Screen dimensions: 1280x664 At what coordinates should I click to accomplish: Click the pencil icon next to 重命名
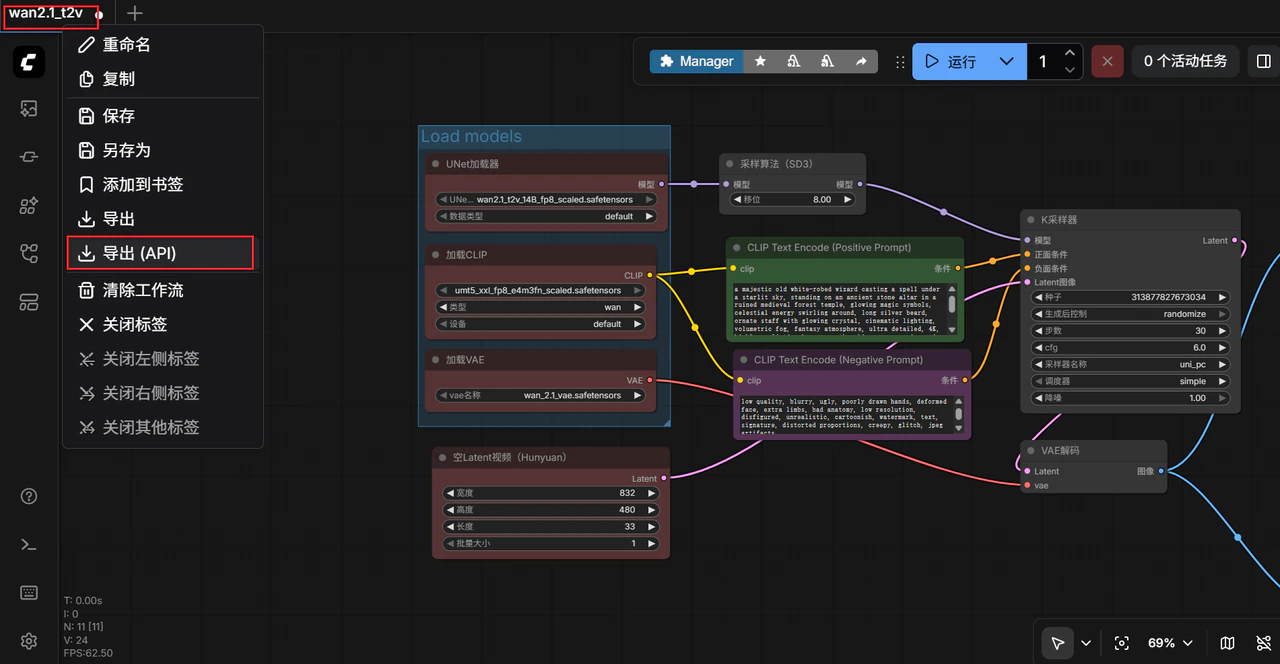point(86,44)
